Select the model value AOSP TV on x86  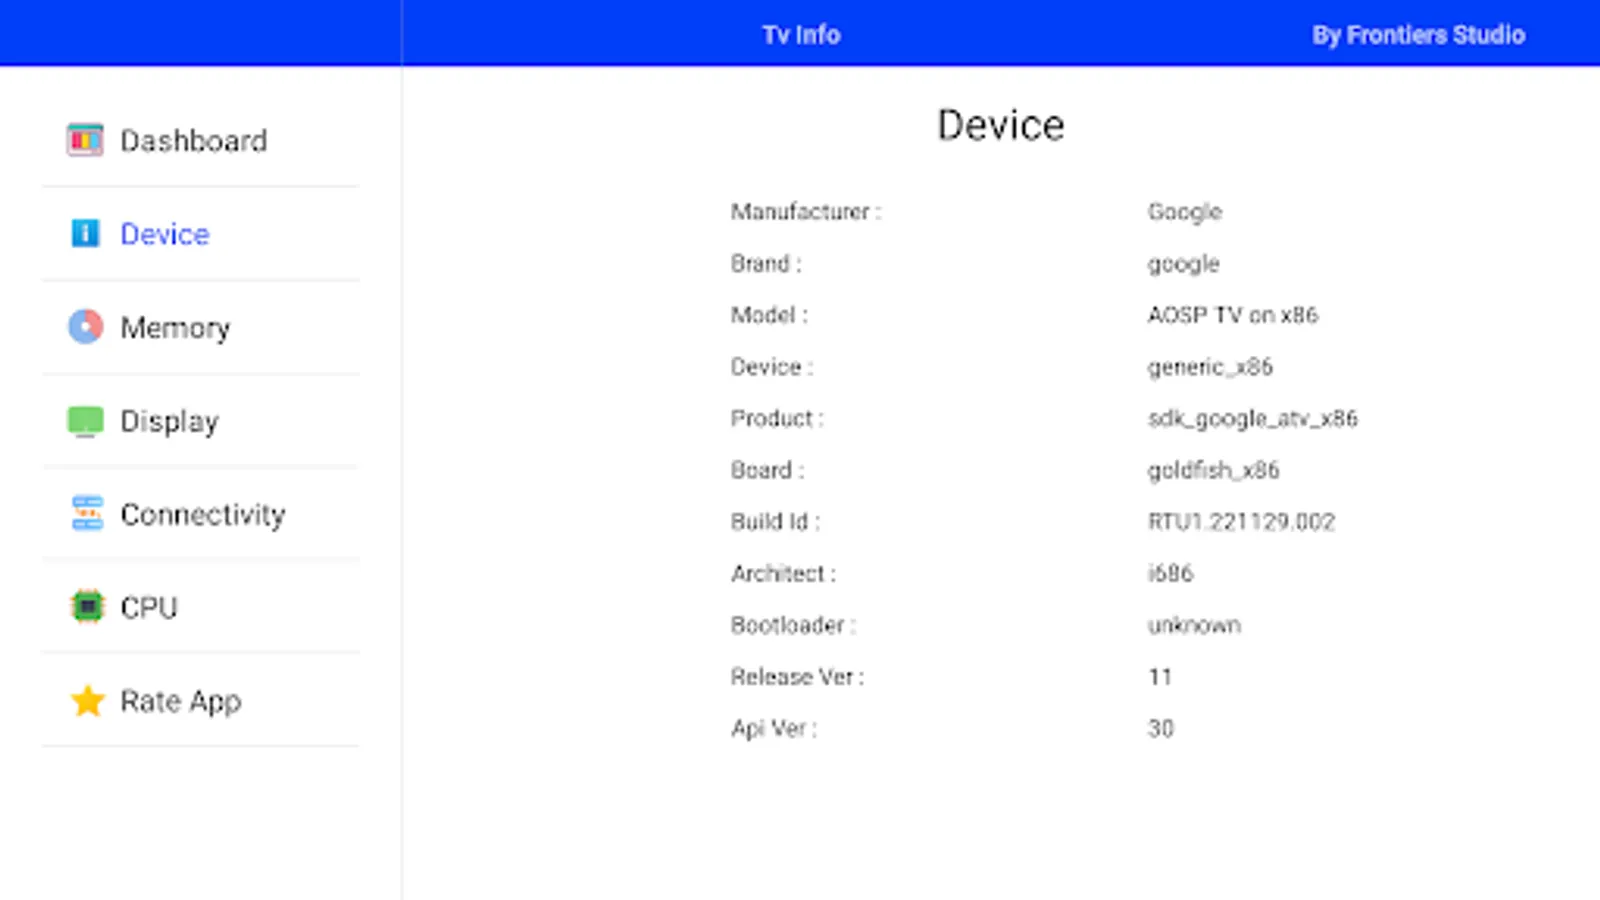(1232, 315)
